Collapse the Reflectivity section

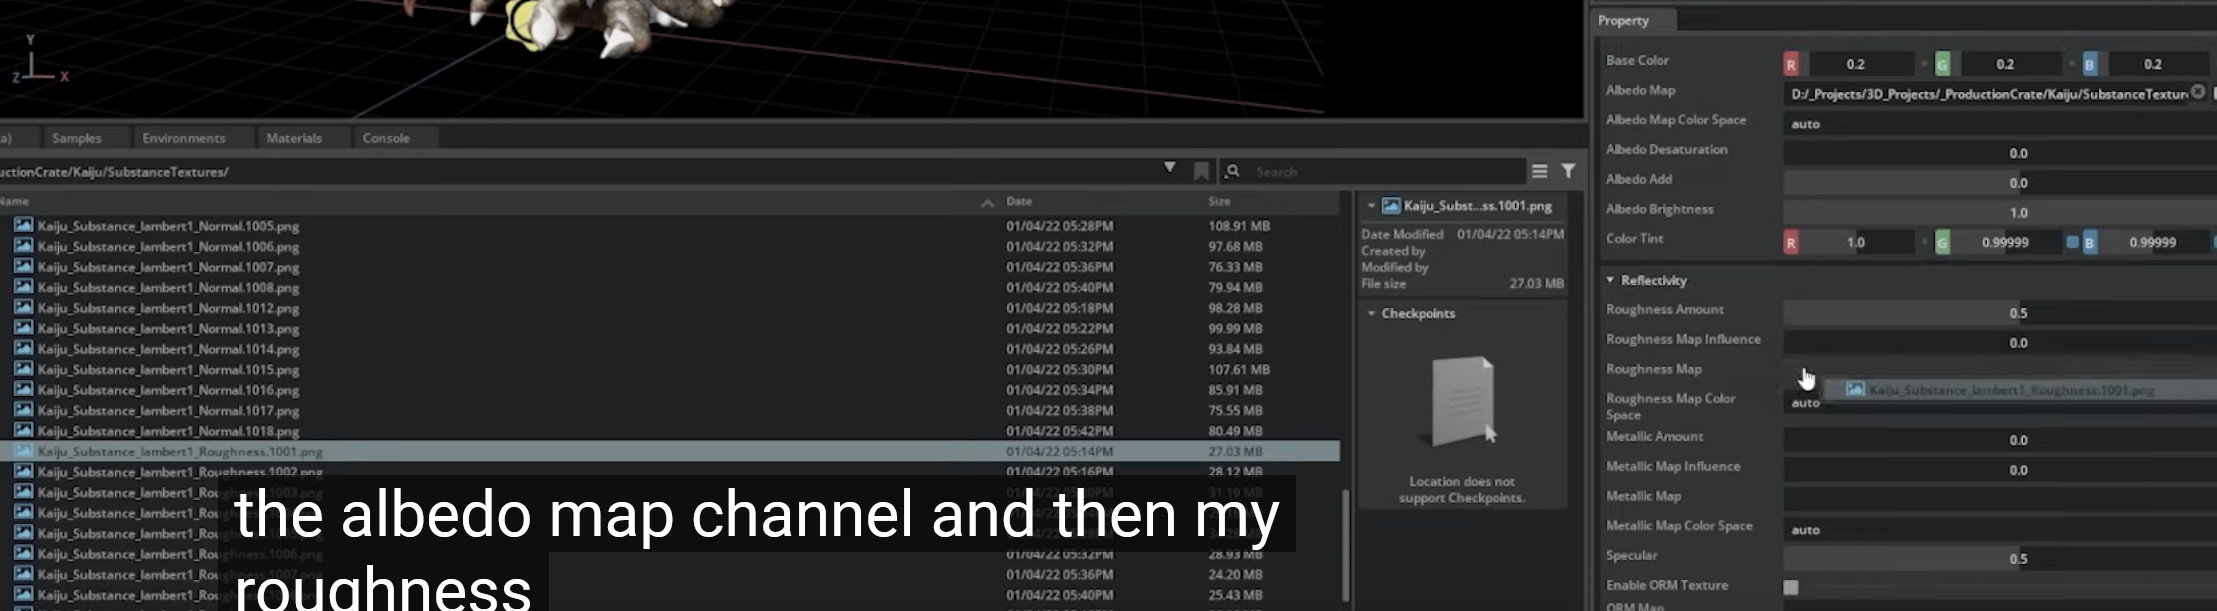tap(1610, 280)
